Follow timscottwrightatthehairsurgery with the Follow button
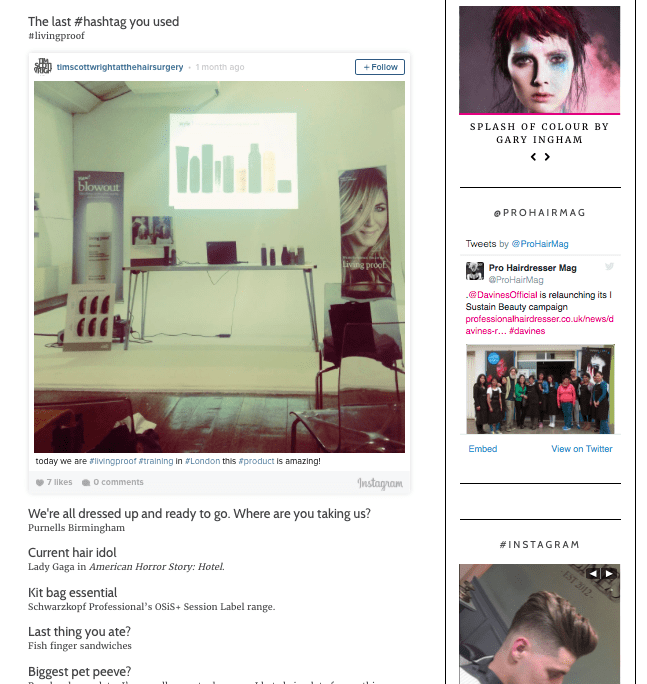The width and height of the screenshot is (647, 684). 380,67
